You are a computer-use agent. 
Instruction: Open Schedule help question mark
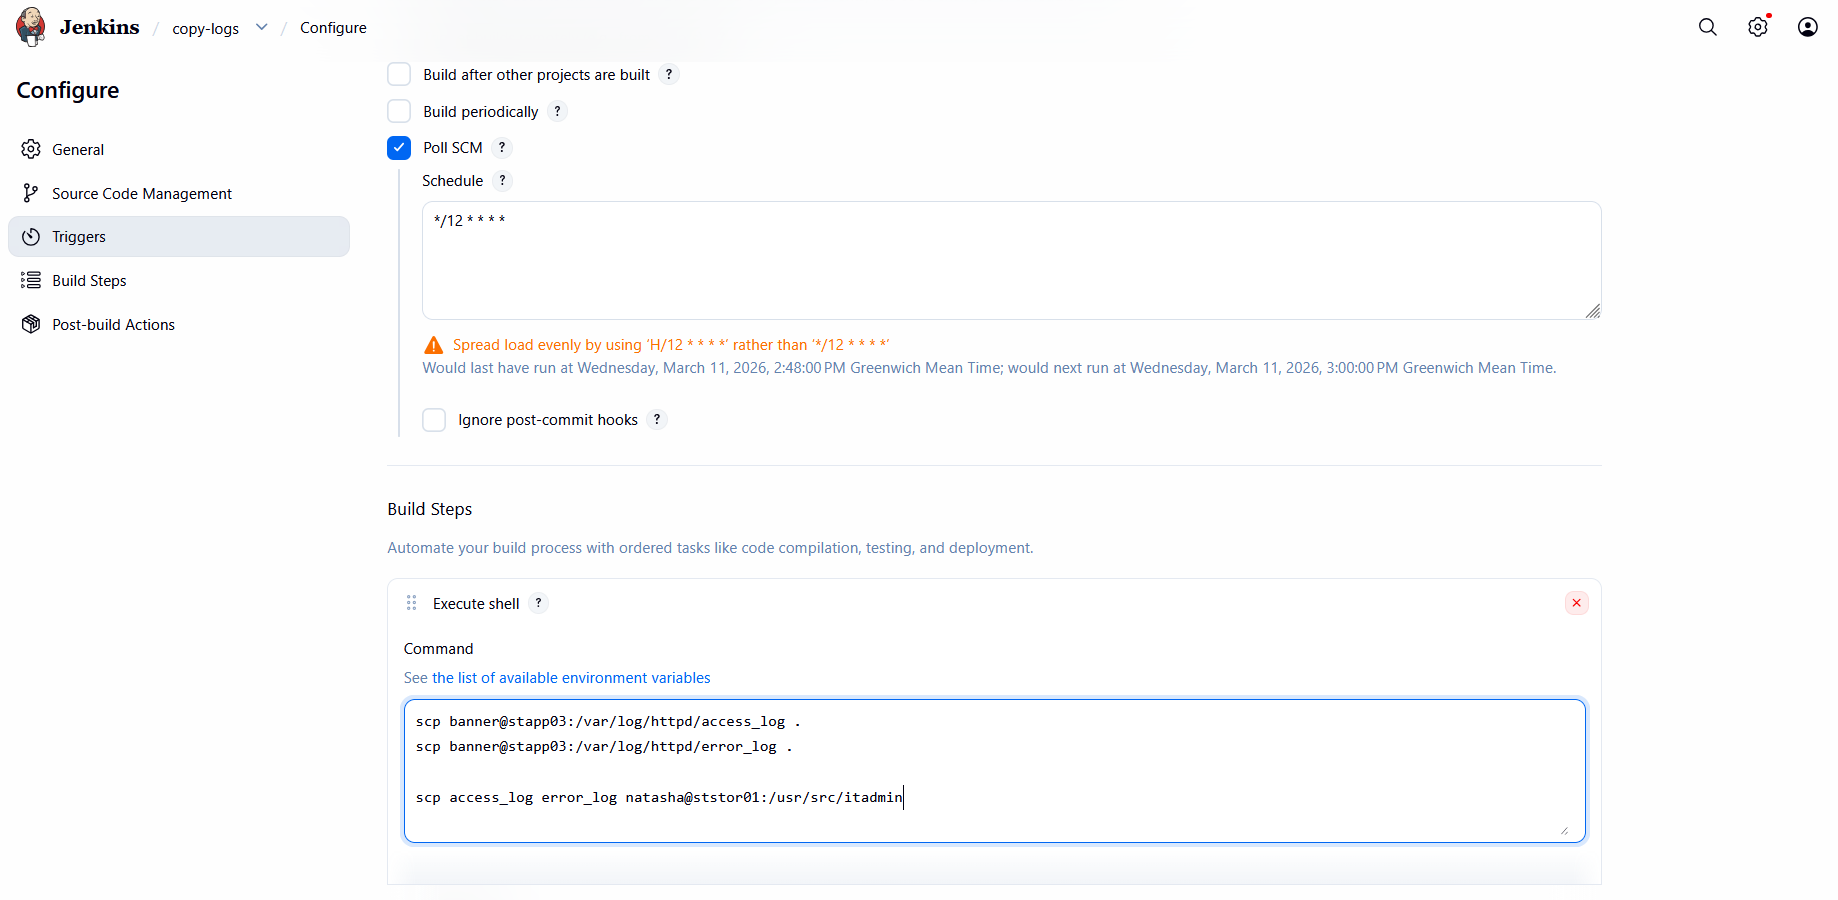(504, 181)
